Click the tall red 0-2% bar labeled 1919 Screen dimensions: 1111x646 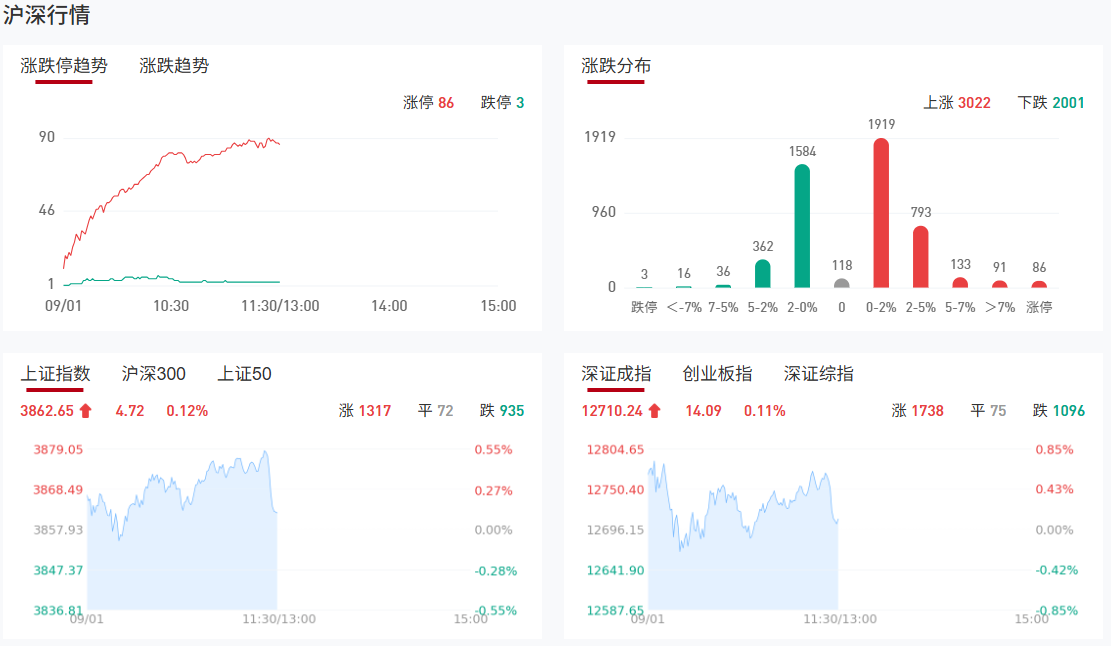coord(881,213)
